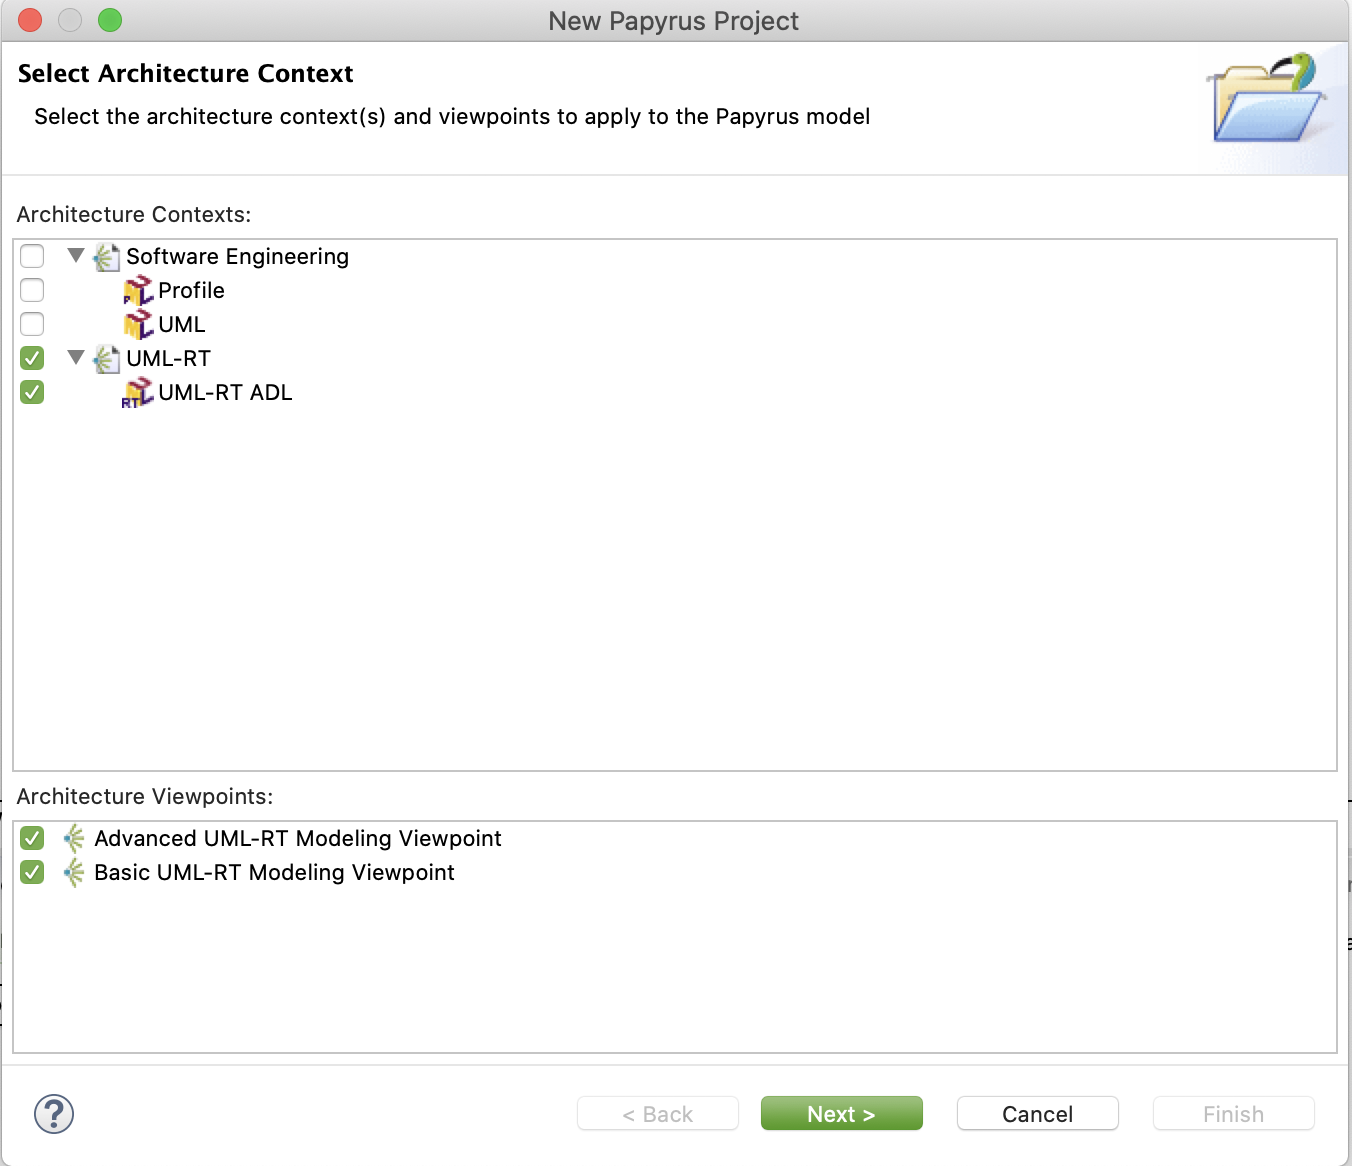Click the Advanced UML-RT Modeling Viewpoint icon
The image size is (1352, 1166).
coord(74,838)
